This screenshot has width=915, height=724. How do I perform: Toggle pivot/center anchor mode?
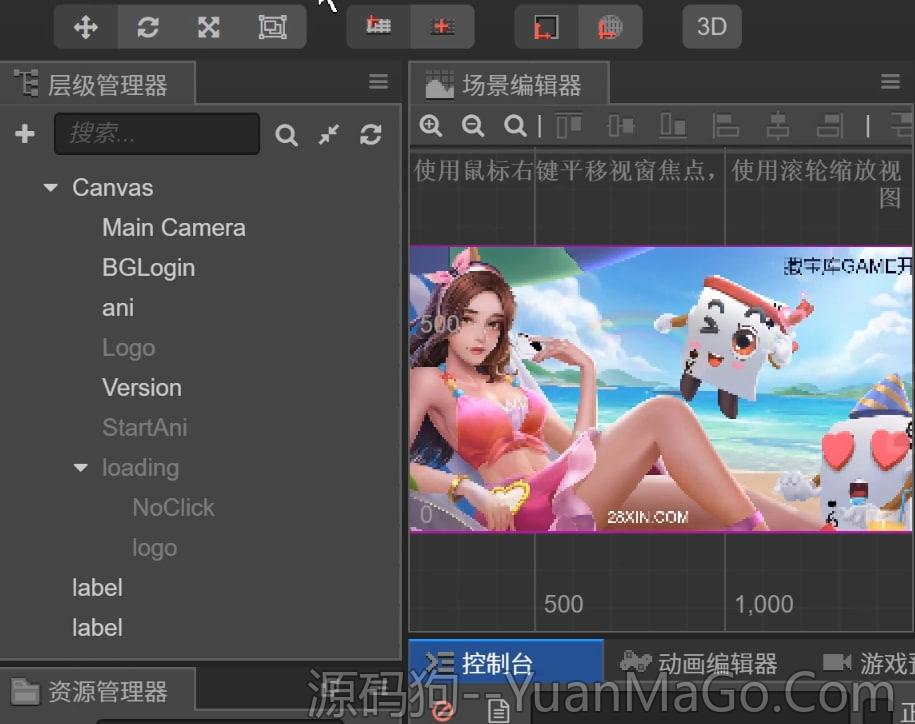click(379, 27)
